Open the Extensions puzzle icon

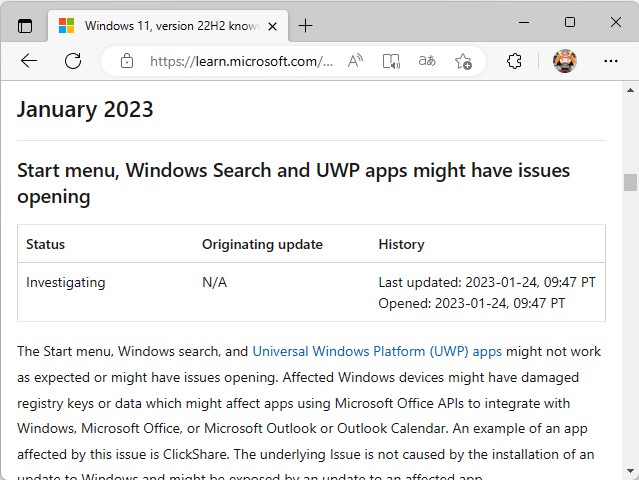(x=514, y=61)
